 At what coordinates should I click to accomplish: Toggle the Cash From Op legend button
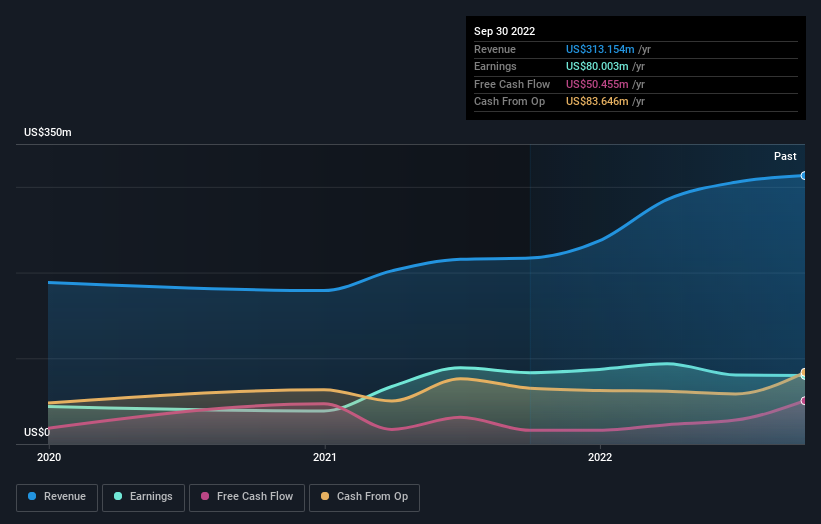(x=364, y=497)
